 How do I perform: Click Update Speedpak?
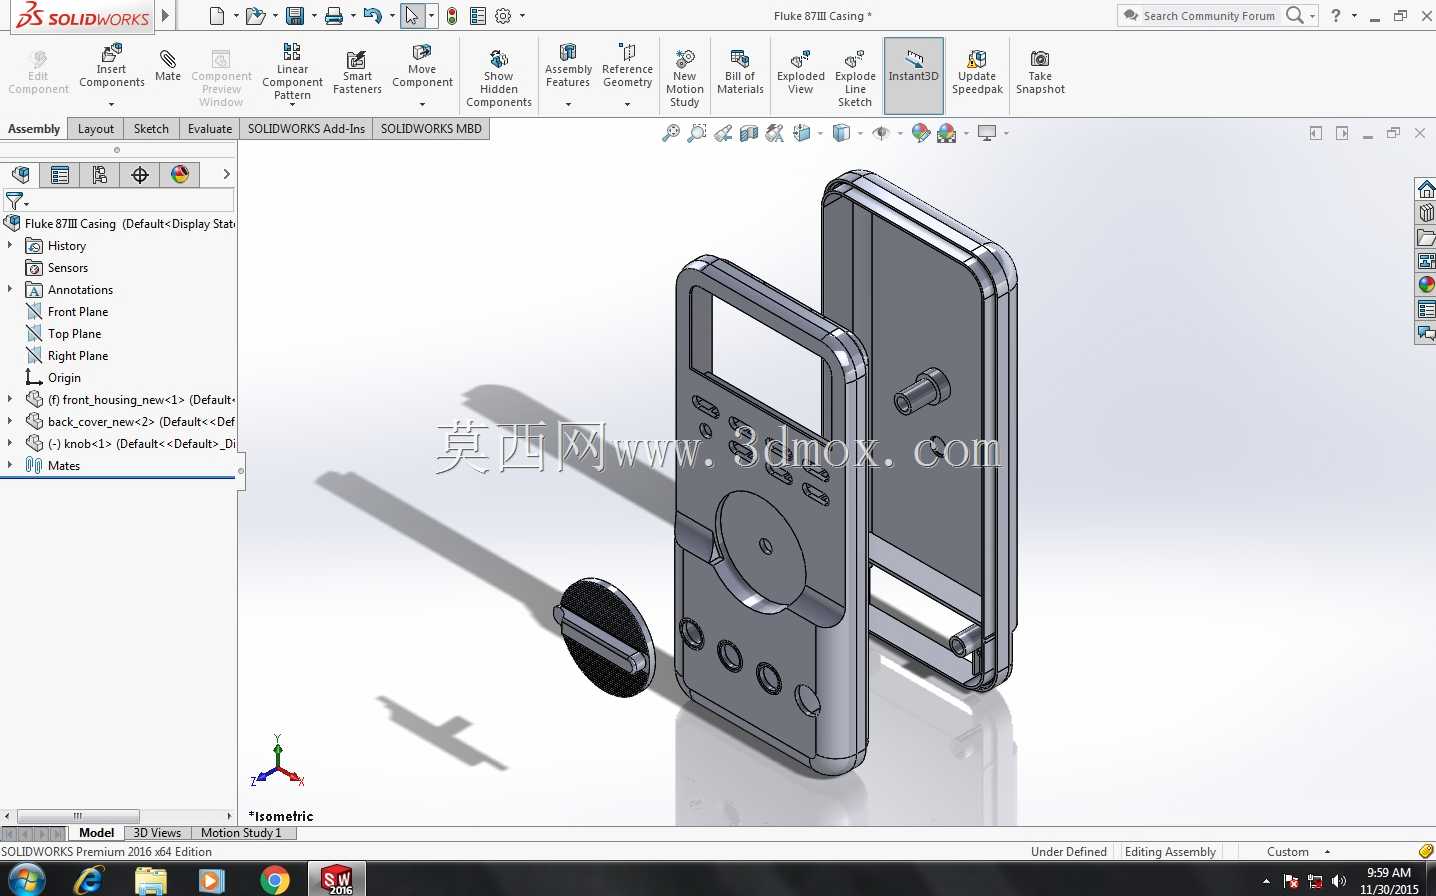pyautogui.click(x=977, y=72)
